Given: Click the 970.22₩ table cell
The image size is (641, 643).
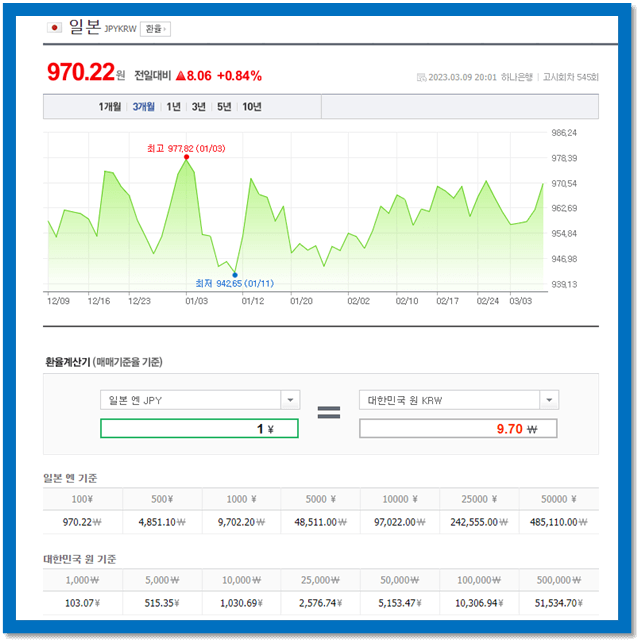Looking at the screenshot, I should click(82, 522).
